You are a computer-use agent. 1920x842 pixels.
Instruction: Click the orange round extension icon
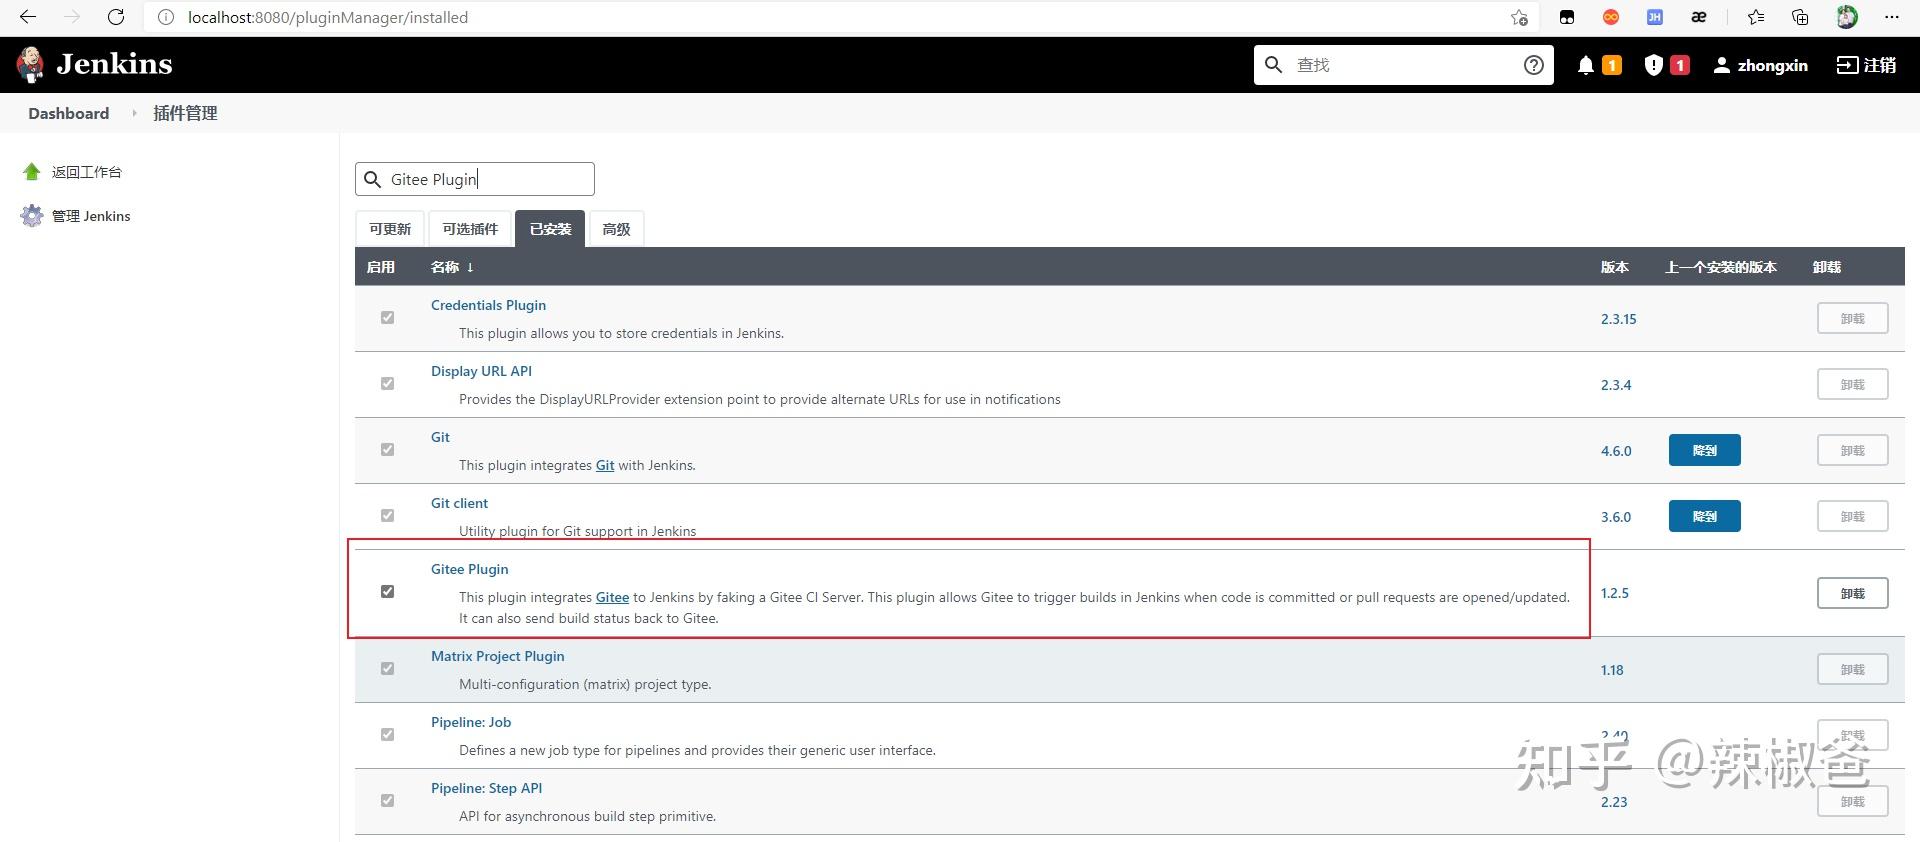(1611, 17)
